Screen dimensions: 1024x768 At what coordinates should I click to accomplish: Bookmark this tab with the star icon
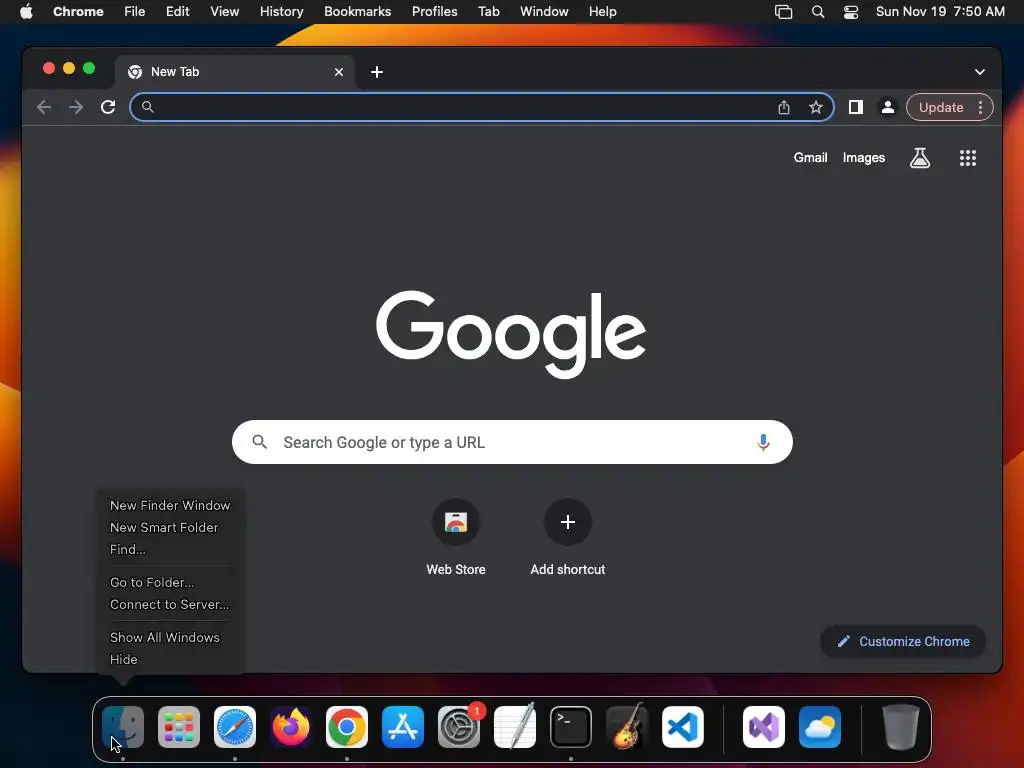click(x=816, y=107)
